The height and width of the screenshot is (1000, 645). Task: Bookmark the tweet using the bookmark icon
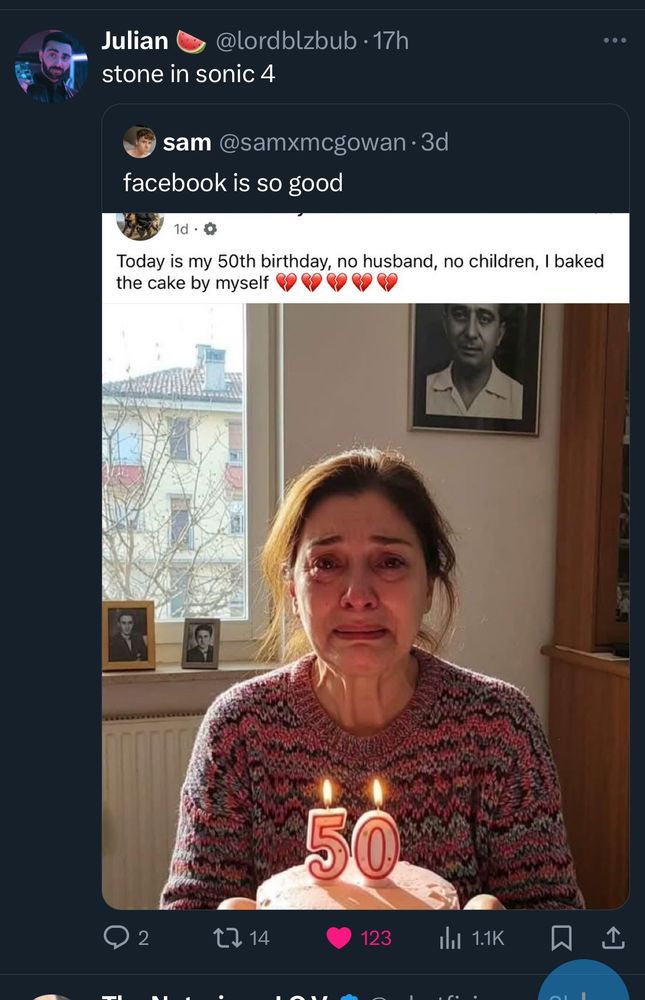coord(562,937)
